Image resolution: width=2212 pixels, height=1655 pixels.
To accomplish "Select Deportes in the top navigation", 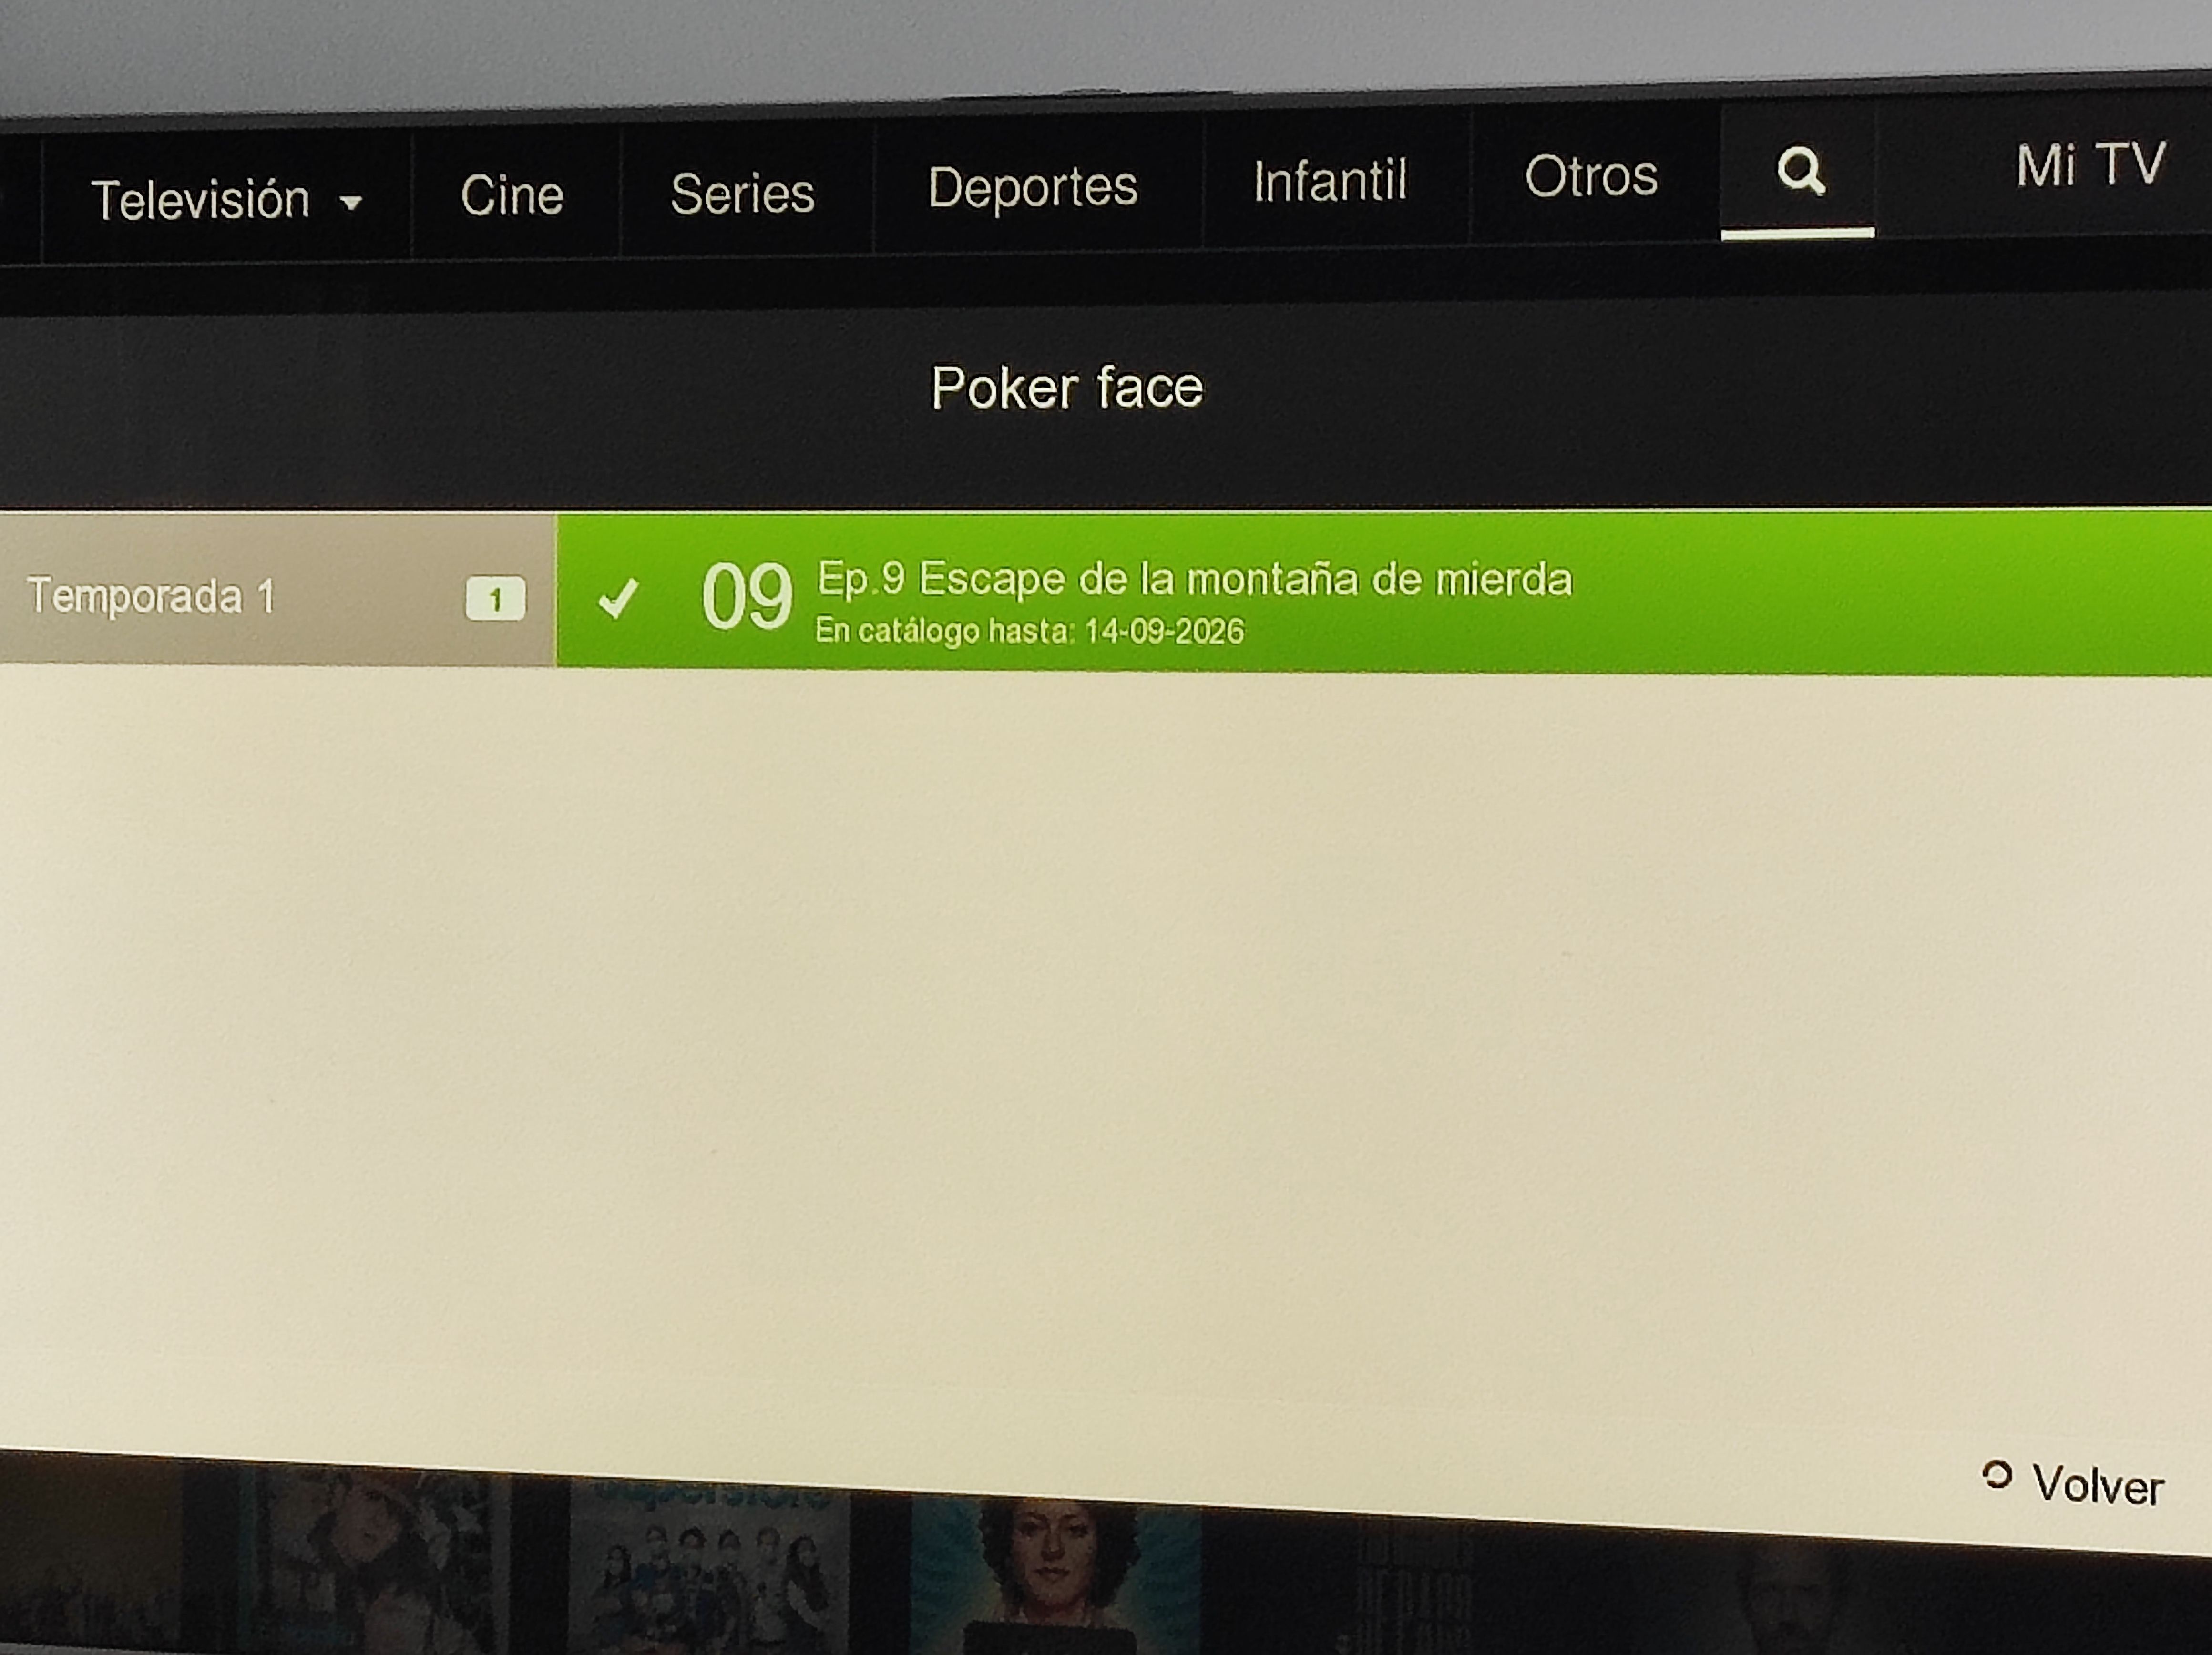I will (x=1032, y=187).
